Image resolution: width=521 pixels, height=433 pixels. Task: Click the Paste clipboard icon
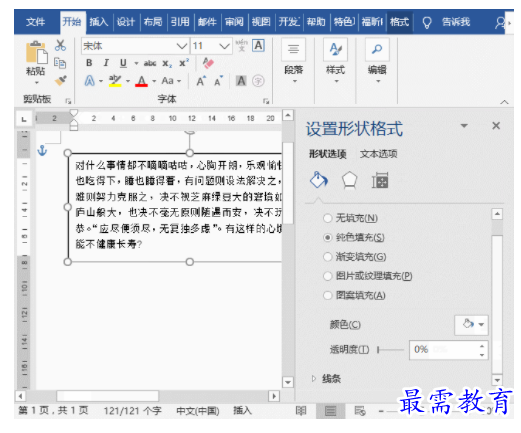coord(36,53)
